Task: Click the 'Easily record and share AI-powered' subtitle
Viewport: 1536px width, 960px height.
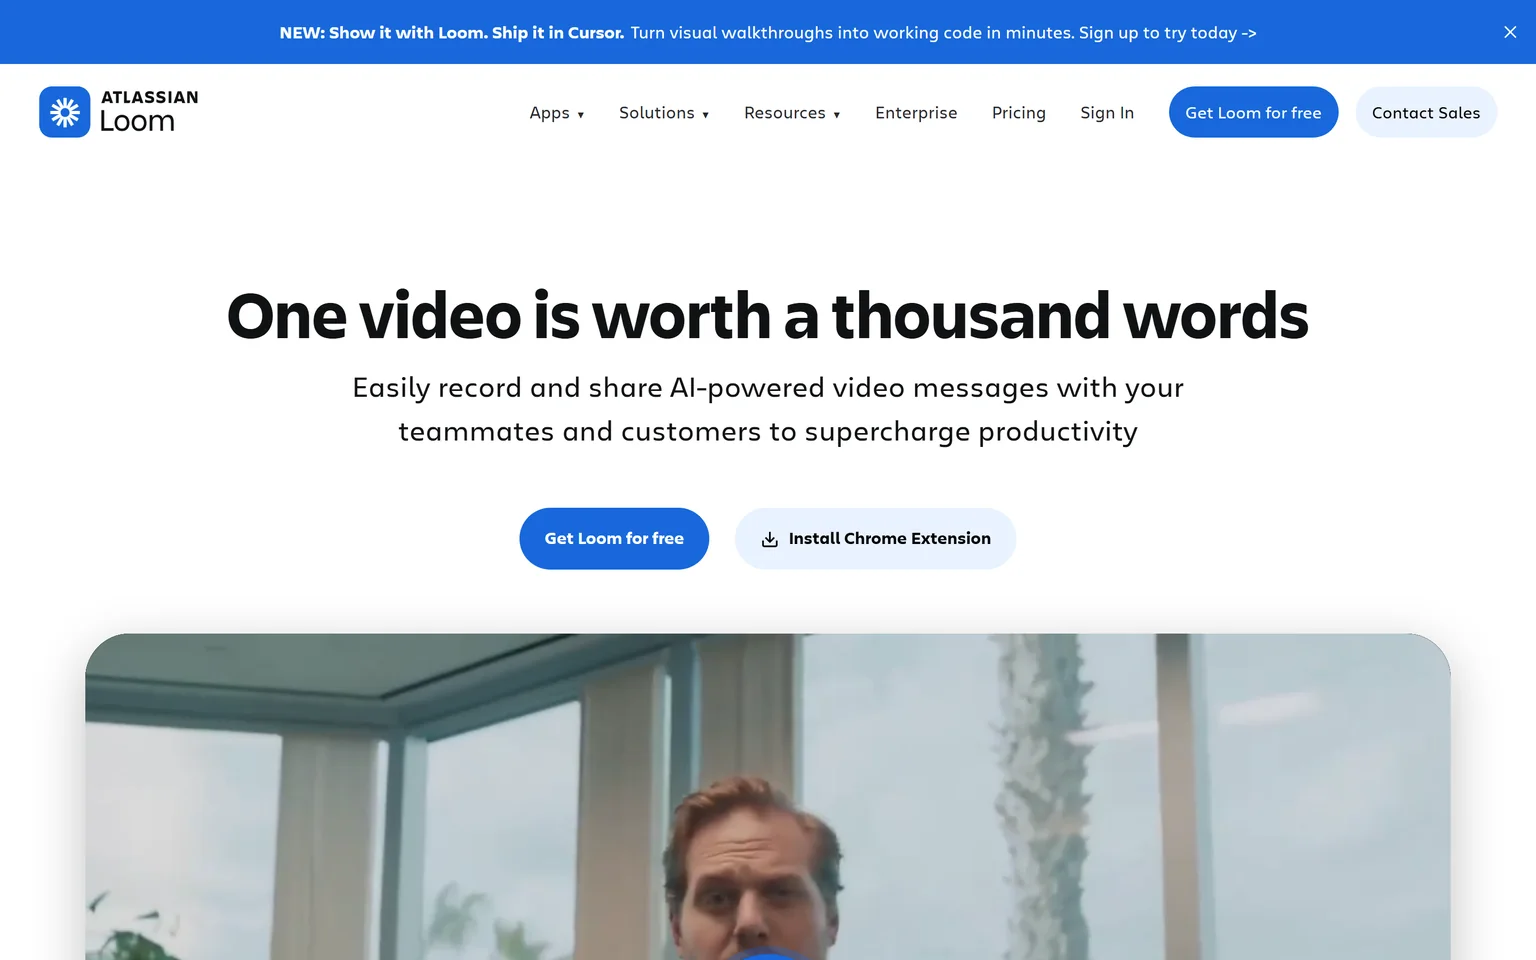Action: [x=768, y=410]
